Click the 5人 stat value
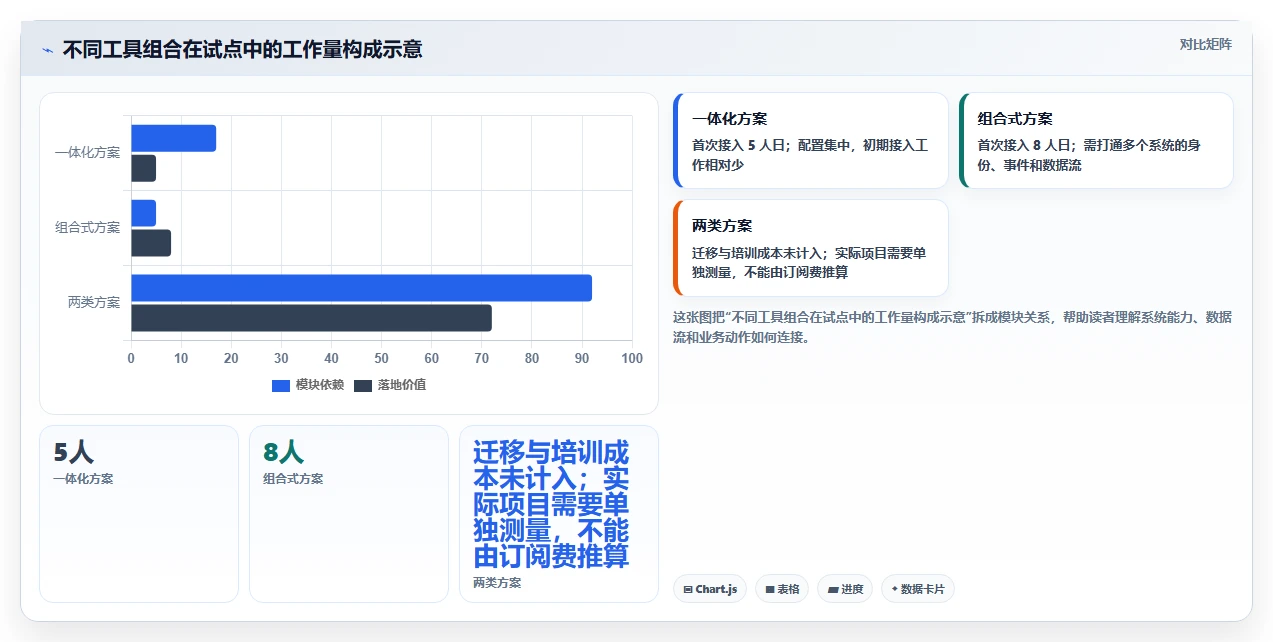 pyautogui.click(x=74, y=453)
